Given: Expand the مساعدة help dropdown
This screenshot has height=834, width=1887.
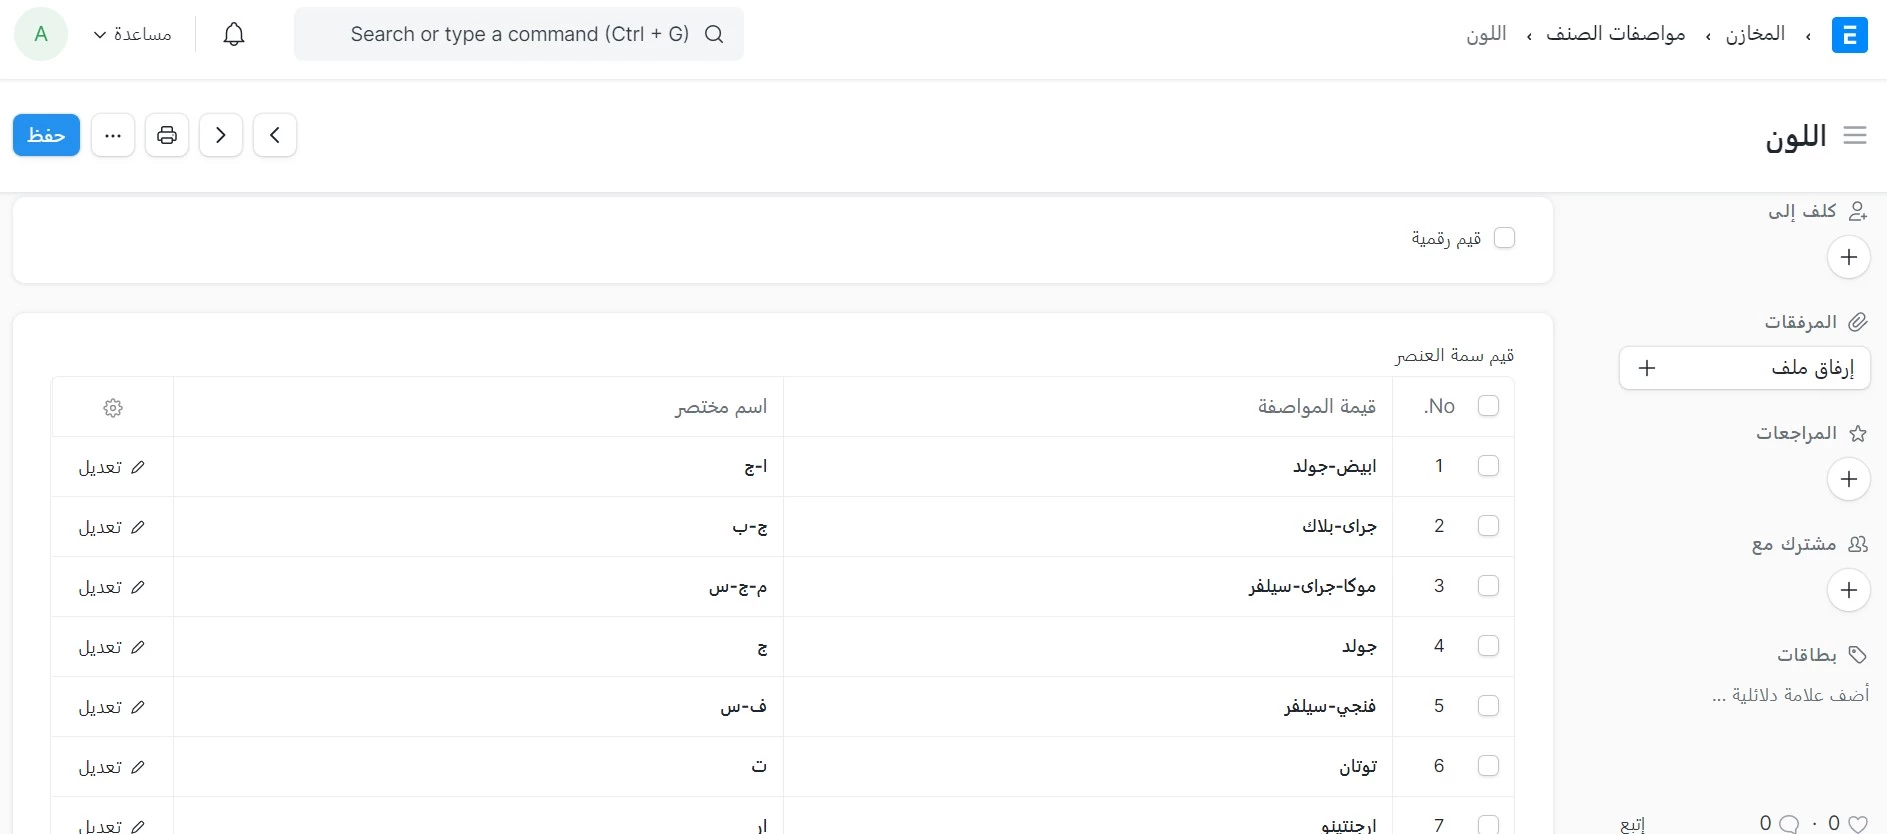Looking at the screenshot, I should click(132, 35).
